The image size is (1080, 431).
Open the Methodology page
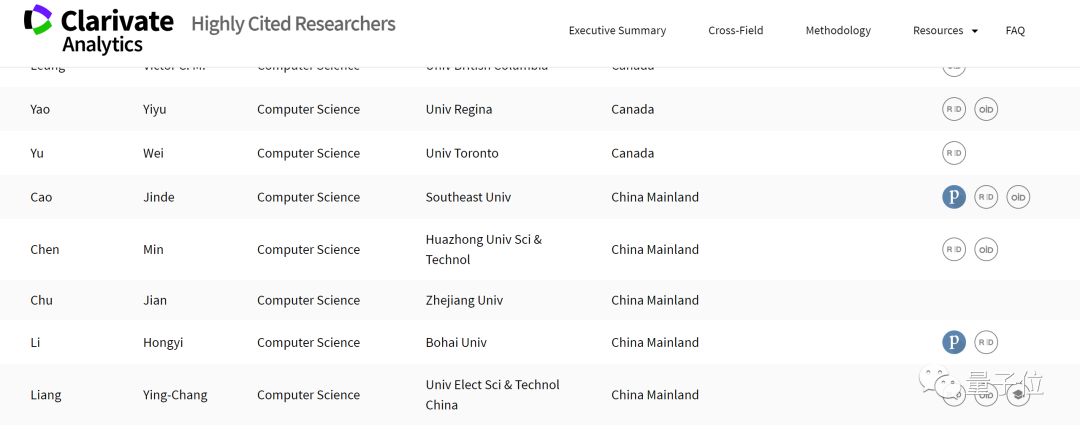point(838,31)
